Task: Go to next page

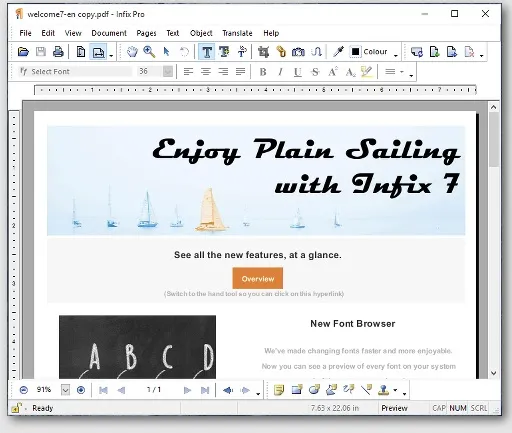Action: tap(187, 390)
